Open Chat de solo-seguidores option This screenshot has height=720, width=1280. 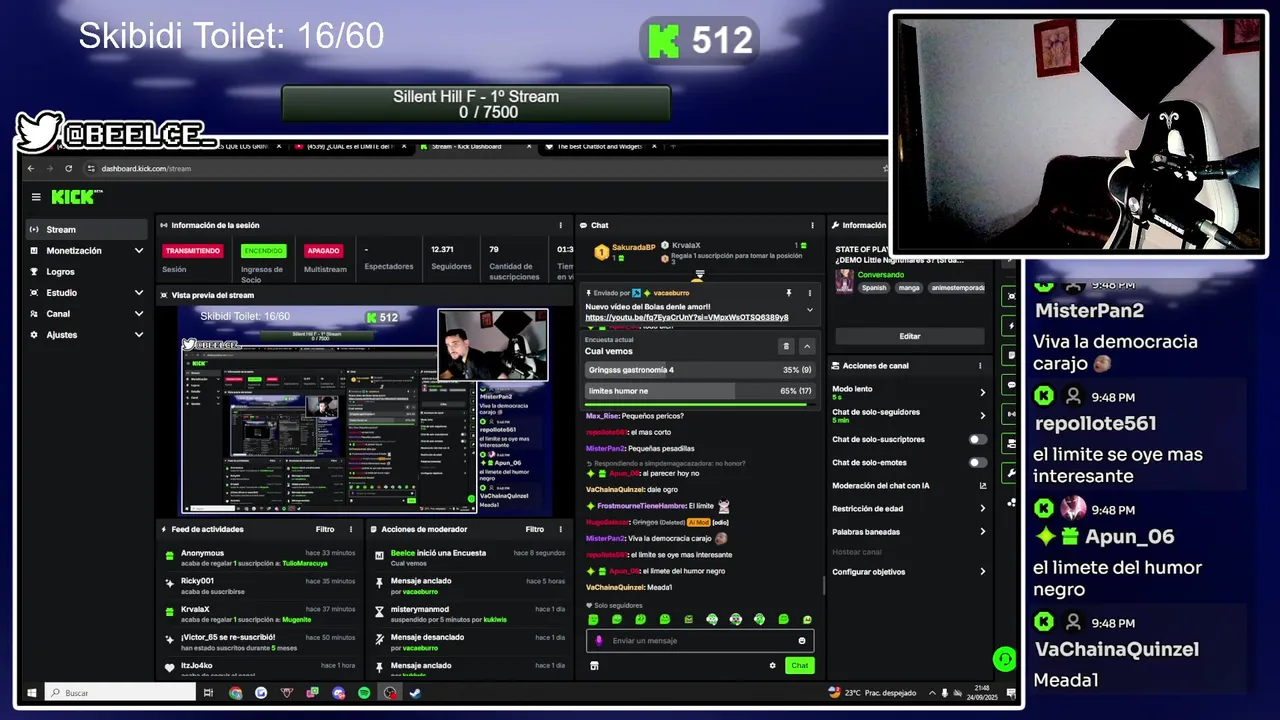[x=909, y=415]
